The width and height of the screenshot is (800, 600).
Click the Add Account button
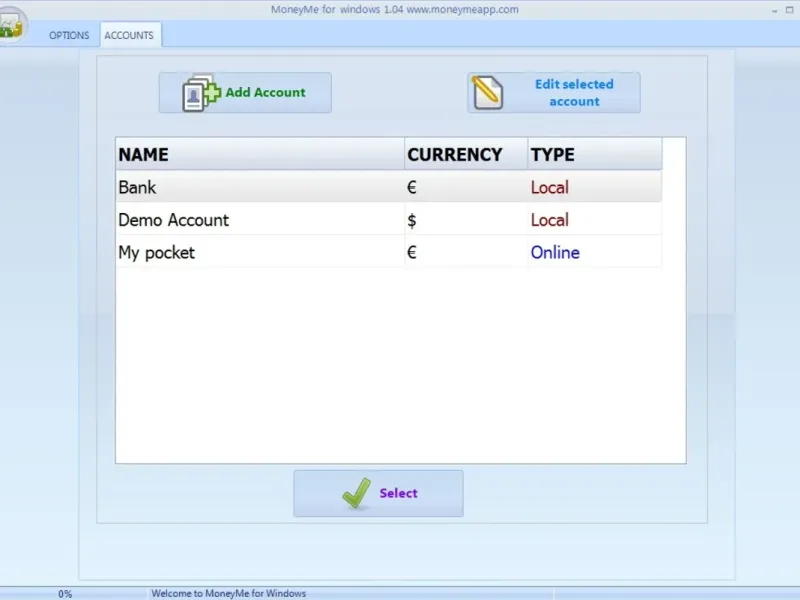click(x=245, y=92)
